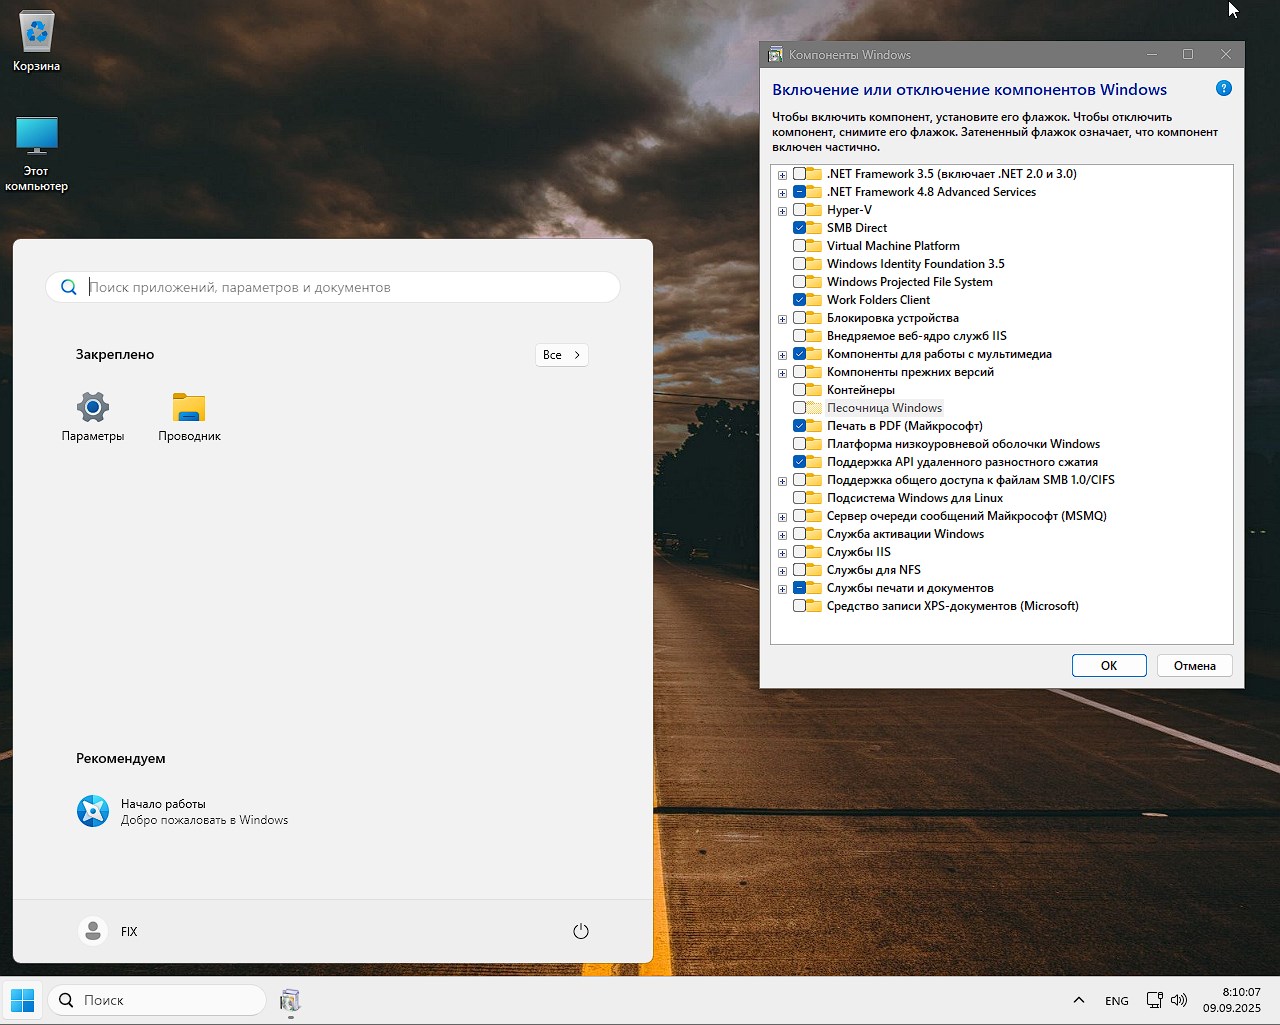This screenshot has height=1025, width=1280.
Task: Expand .NET Framework 4.8 Advanced Services
Action: (x=782, y=193)
